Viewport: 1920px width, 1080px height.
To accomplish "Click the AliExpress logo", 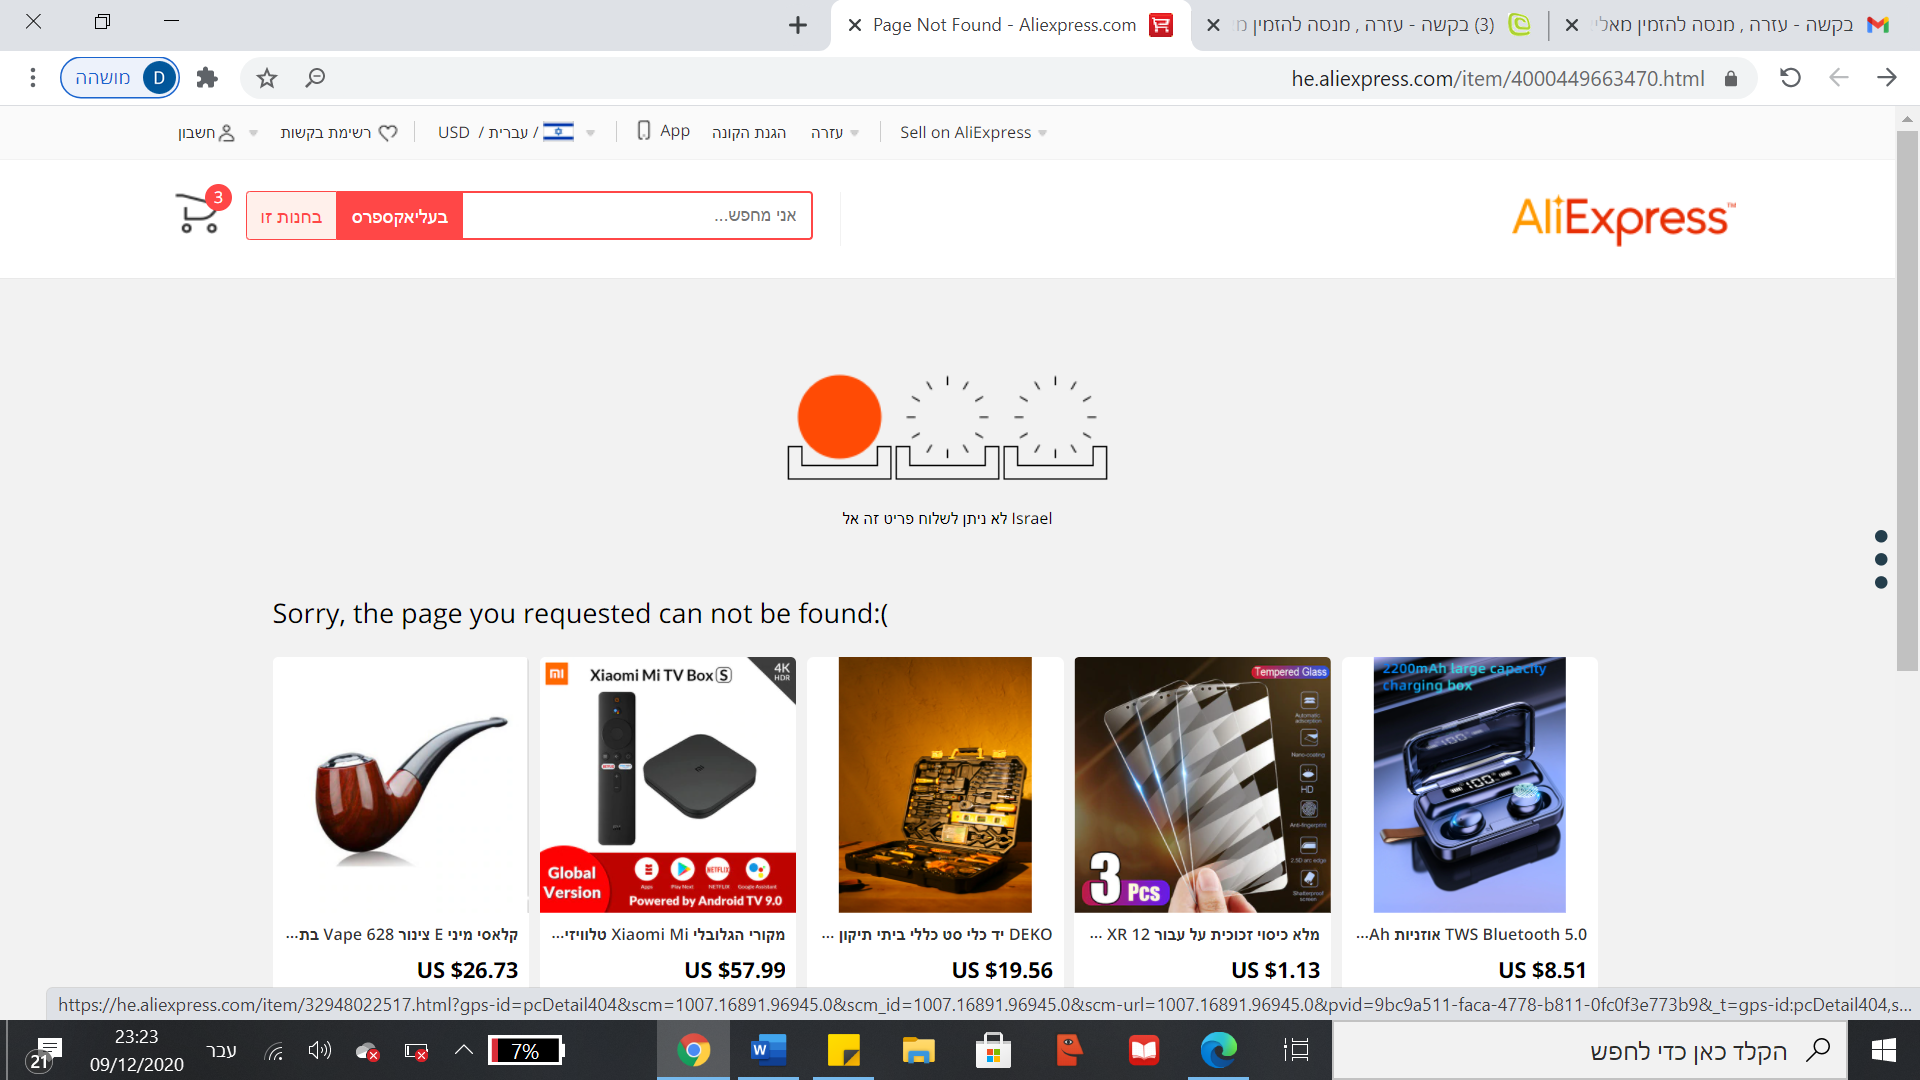I will point(1624,218).
